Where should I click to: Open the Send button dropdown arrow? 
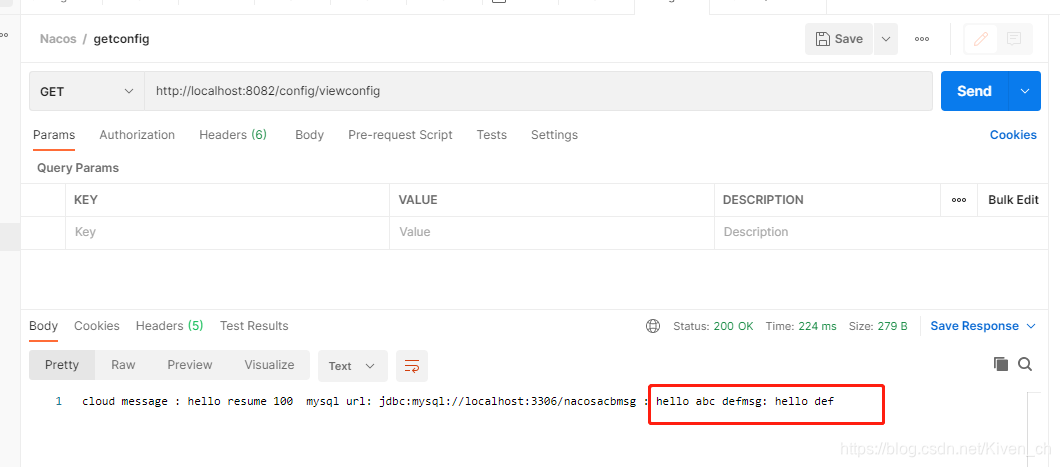point(1025,91)
